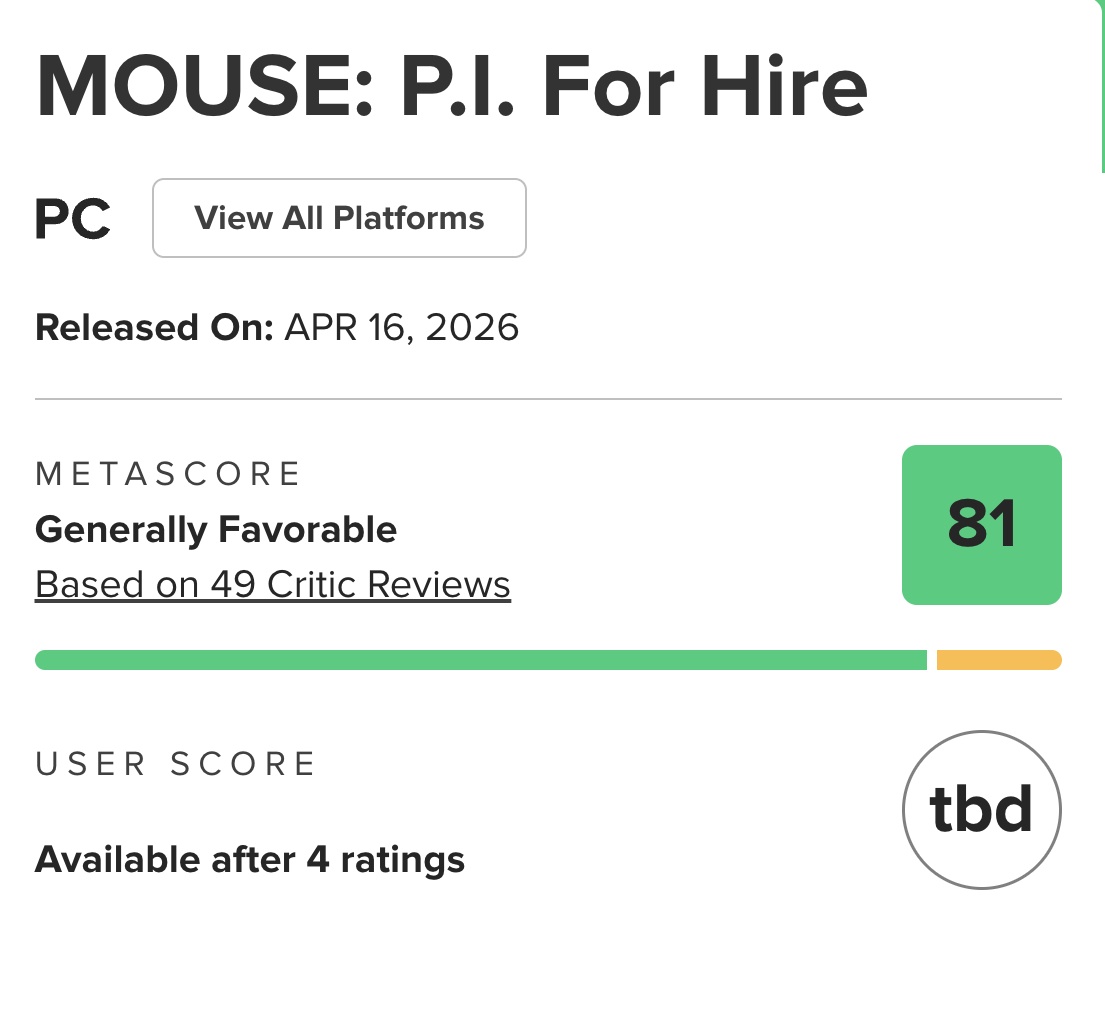Click the 2026 release year
This screenshot has width=1105, height=1019.
click(x=472, y=328)
